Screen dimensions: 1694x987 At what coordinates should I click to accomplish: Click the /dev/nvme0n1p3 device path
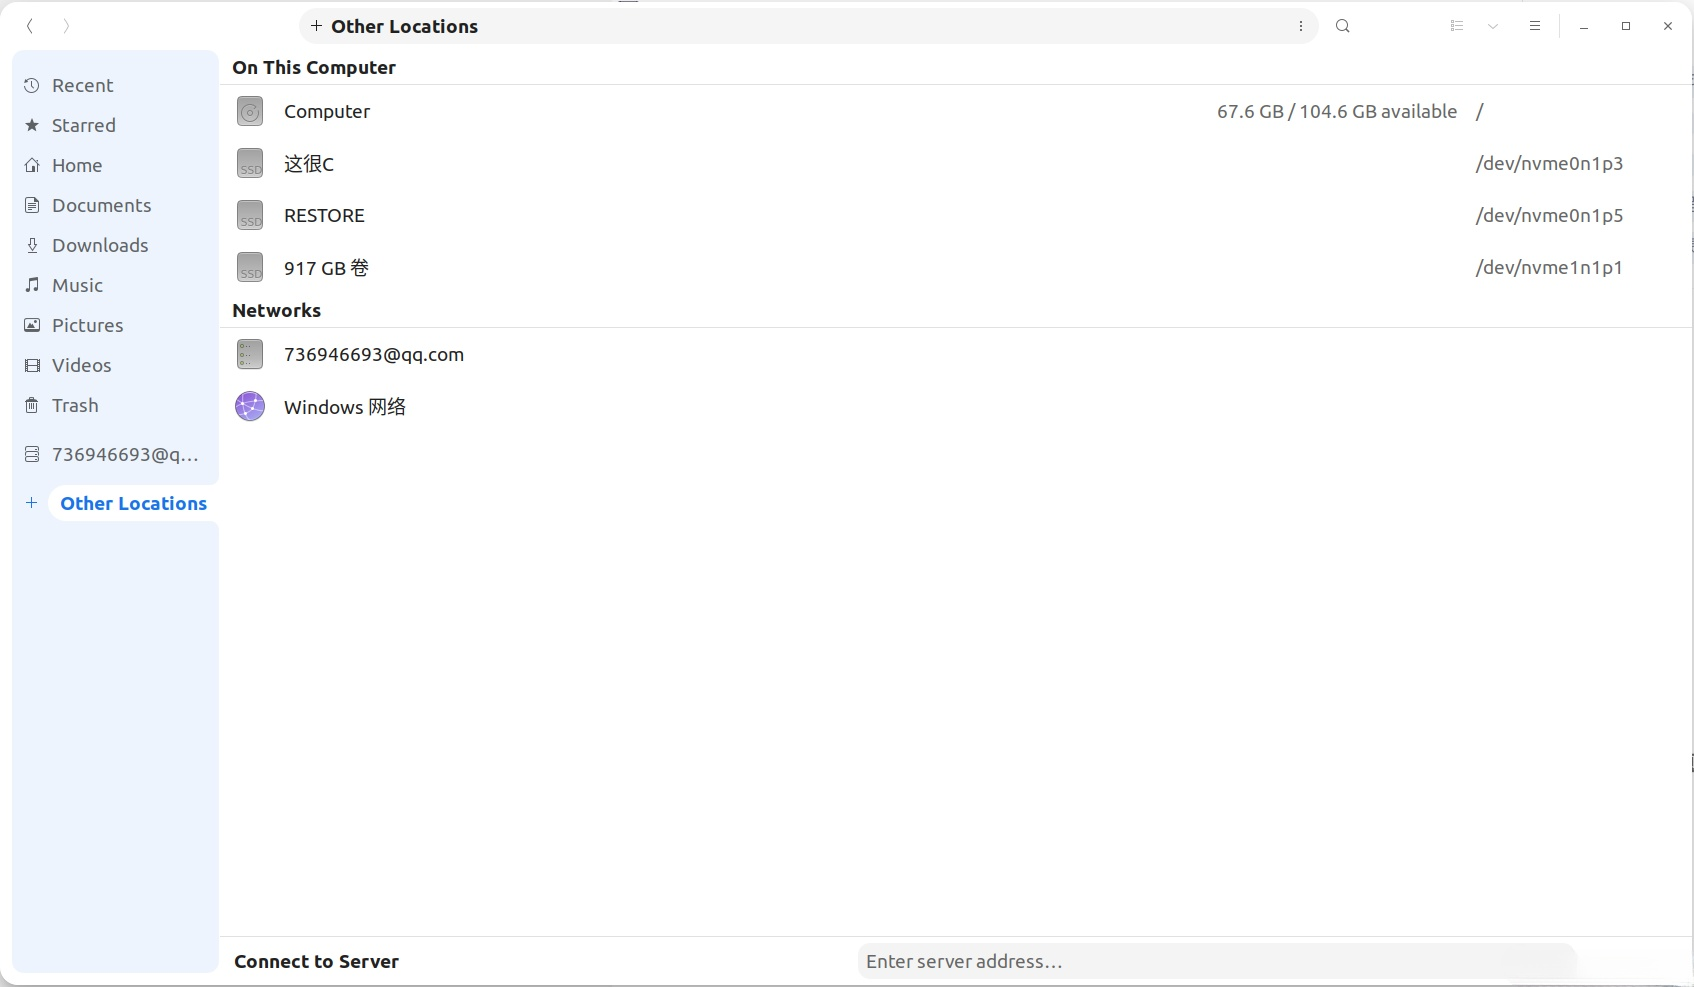click(x=1549, y=164)
